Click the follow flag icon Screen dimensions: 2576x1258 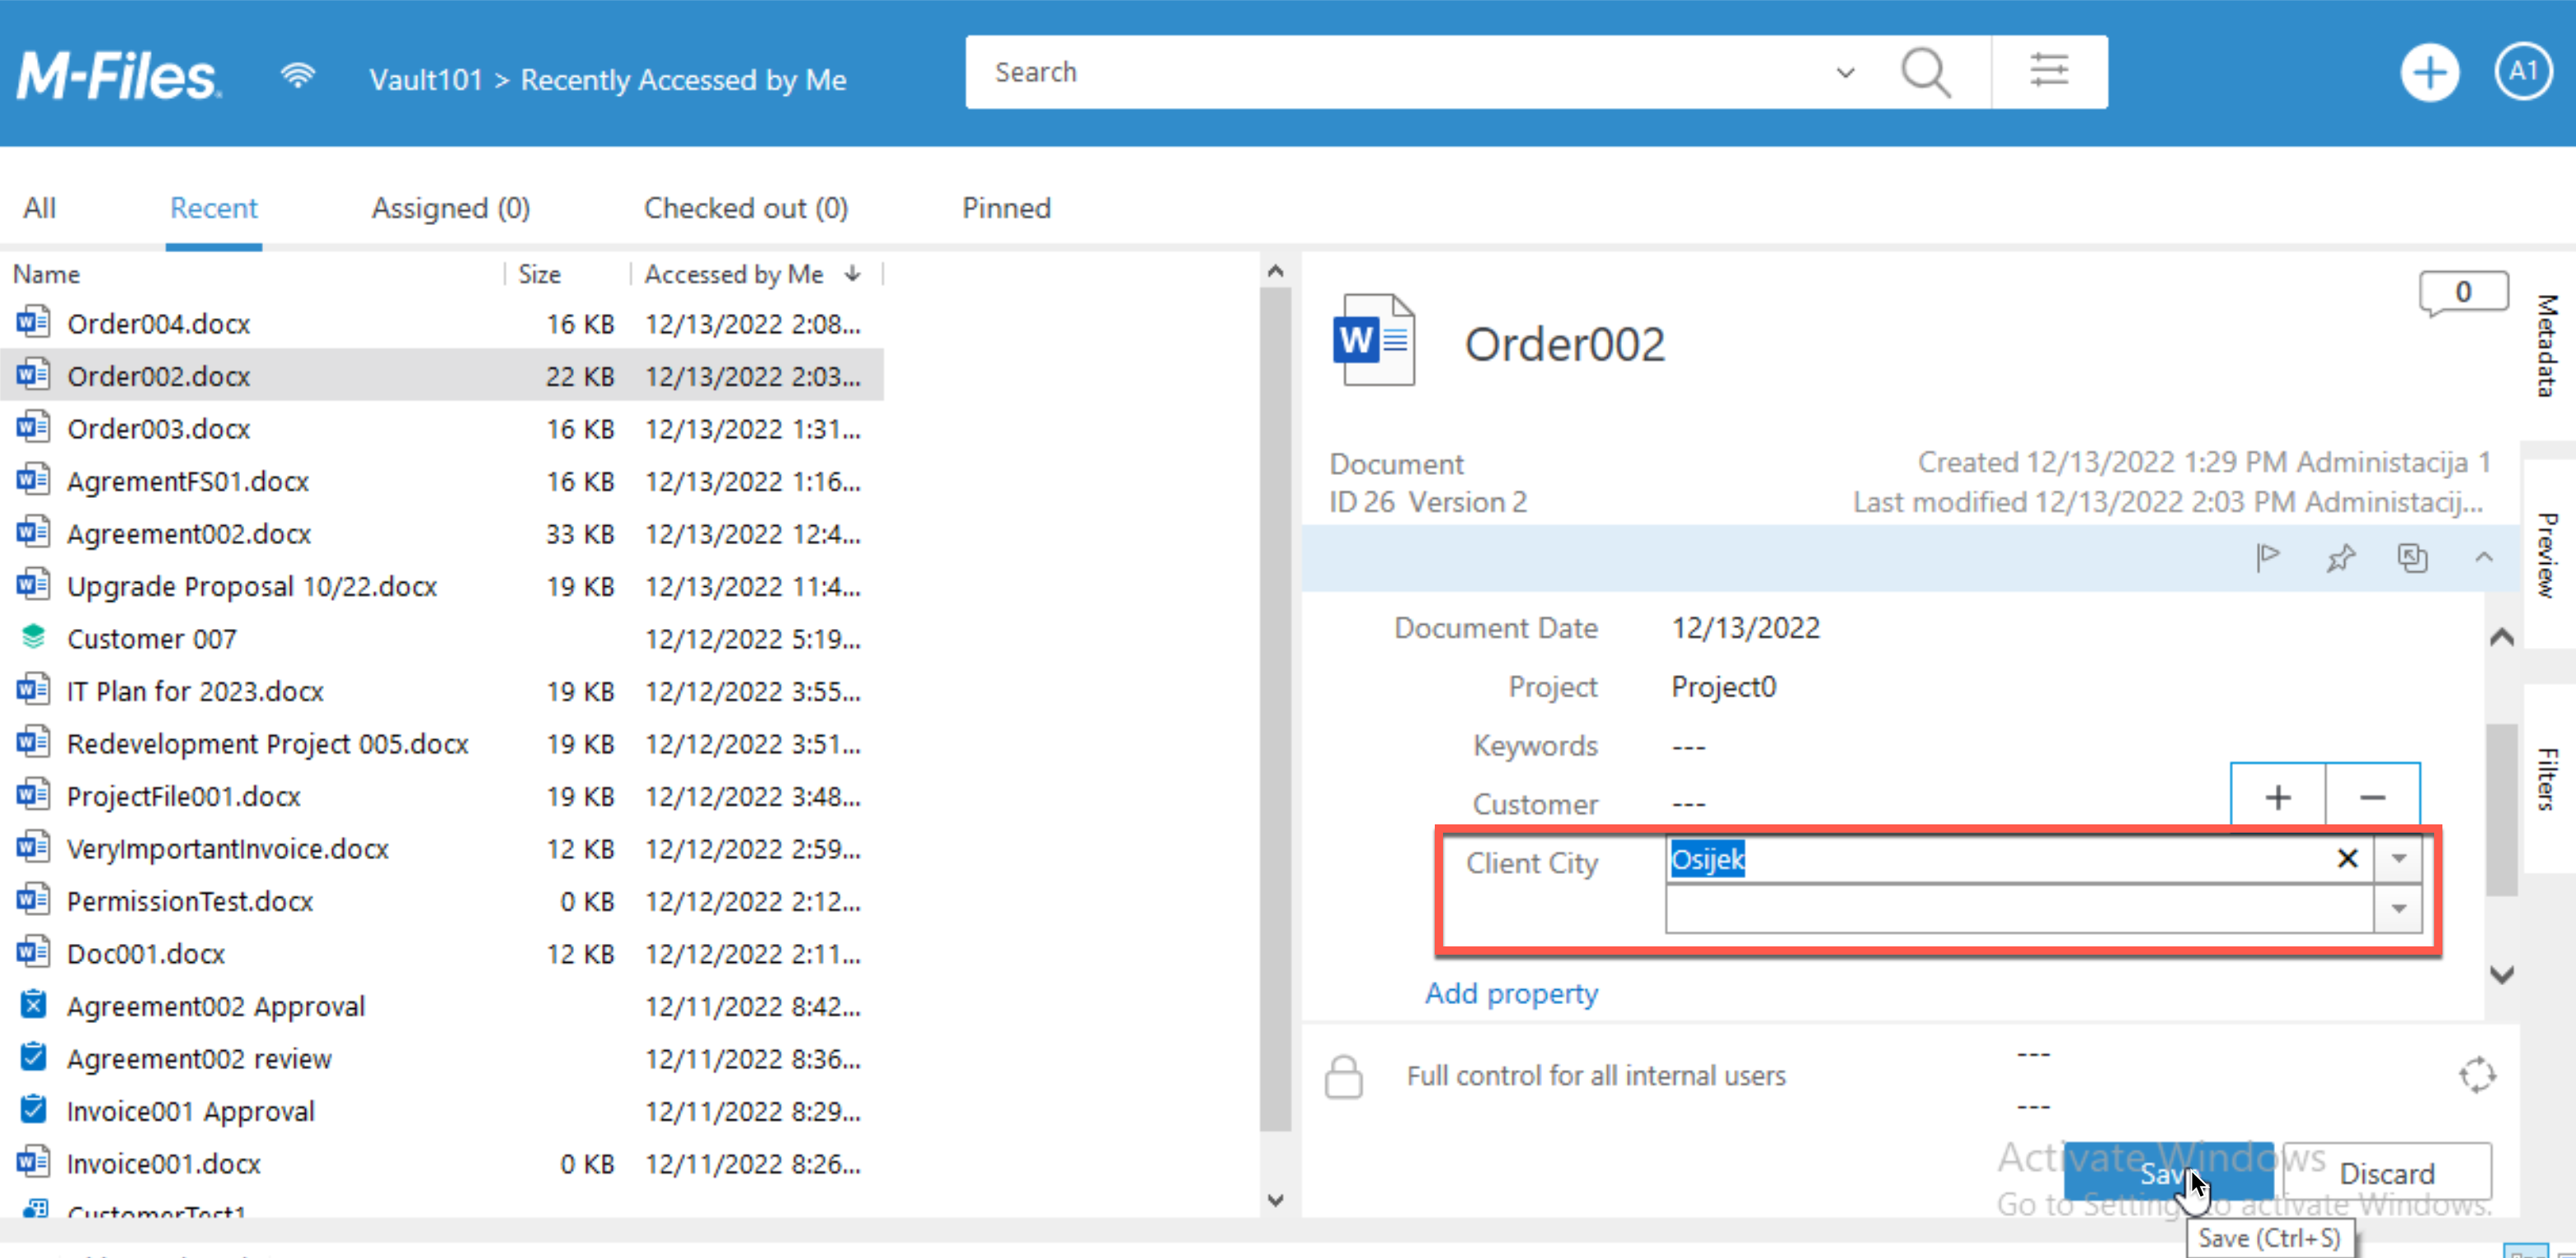tap(2267, 557)
